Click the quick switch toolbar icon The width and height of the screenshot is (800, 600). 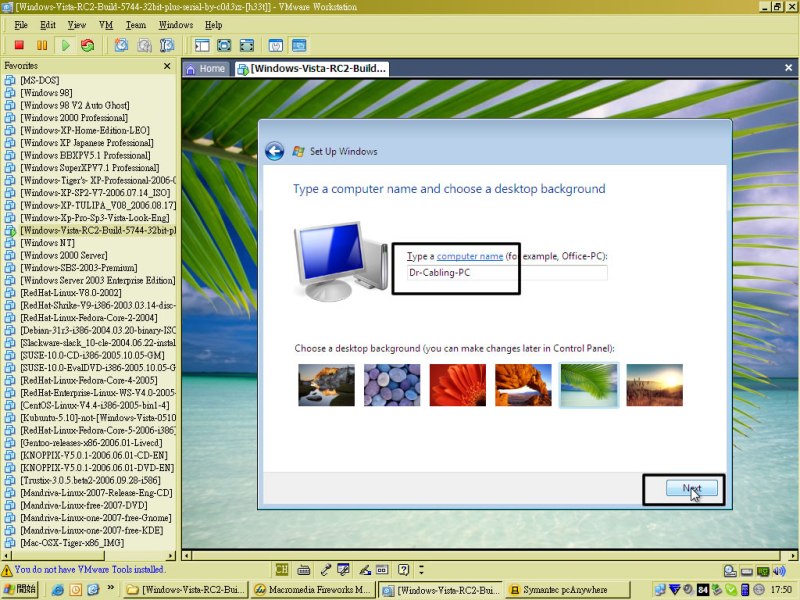point(246,45)
